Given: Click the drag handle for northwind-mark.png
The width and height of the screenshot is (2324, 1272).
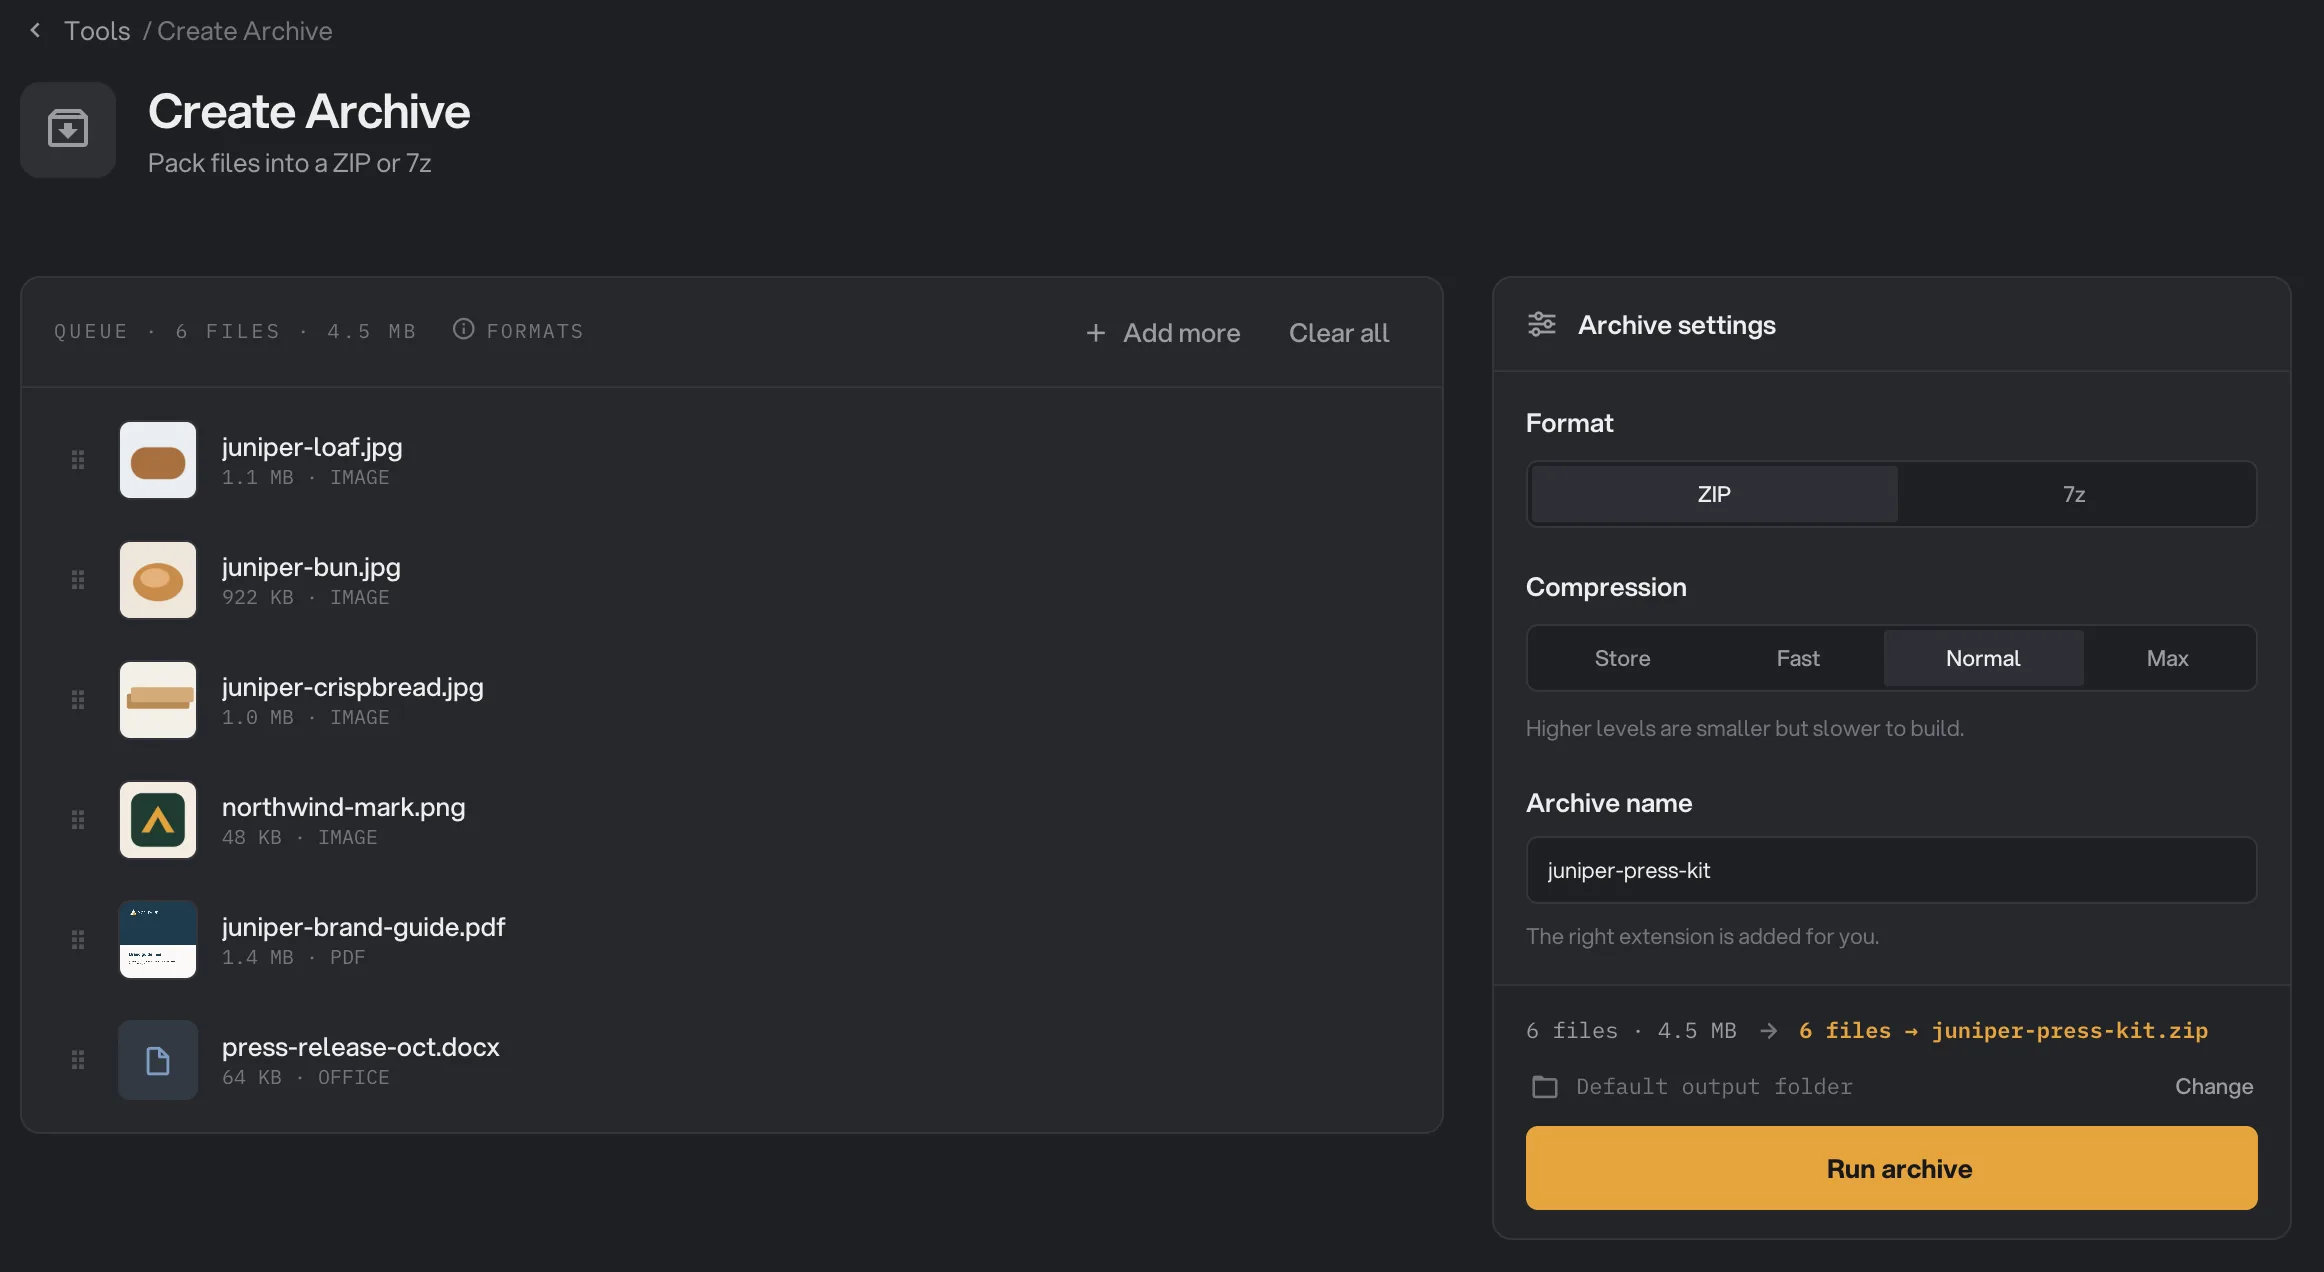Looking at the screenshot, I should (78, 820).
